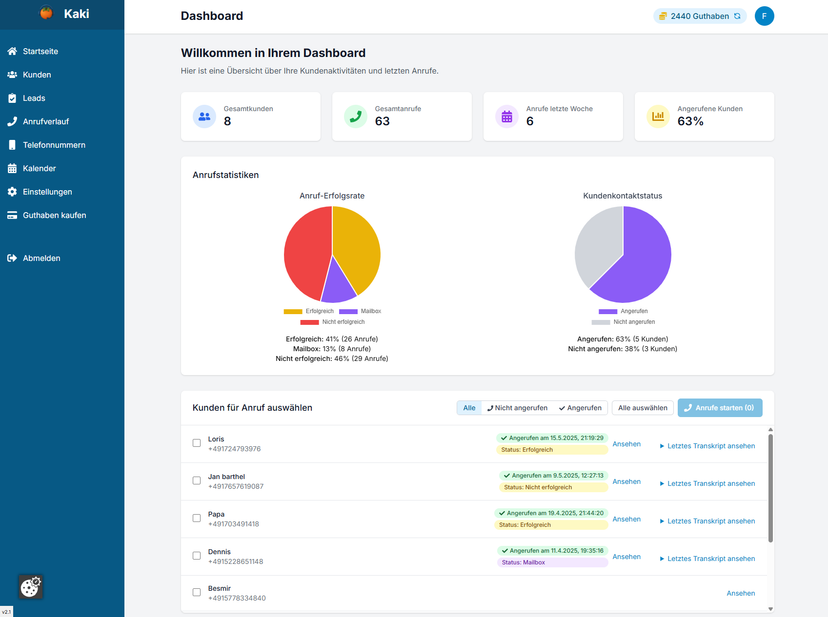The width and height of the screenshot is (828, 617).
Task: Click the Gesamtkunden people icon
Action: coord(204,116)
